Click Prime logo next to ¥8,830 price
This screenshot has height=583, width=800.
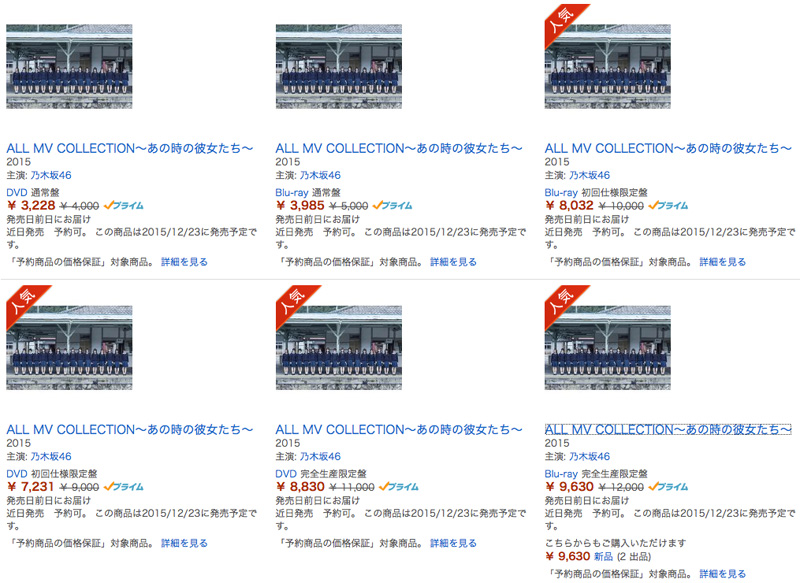click(399, 487)
